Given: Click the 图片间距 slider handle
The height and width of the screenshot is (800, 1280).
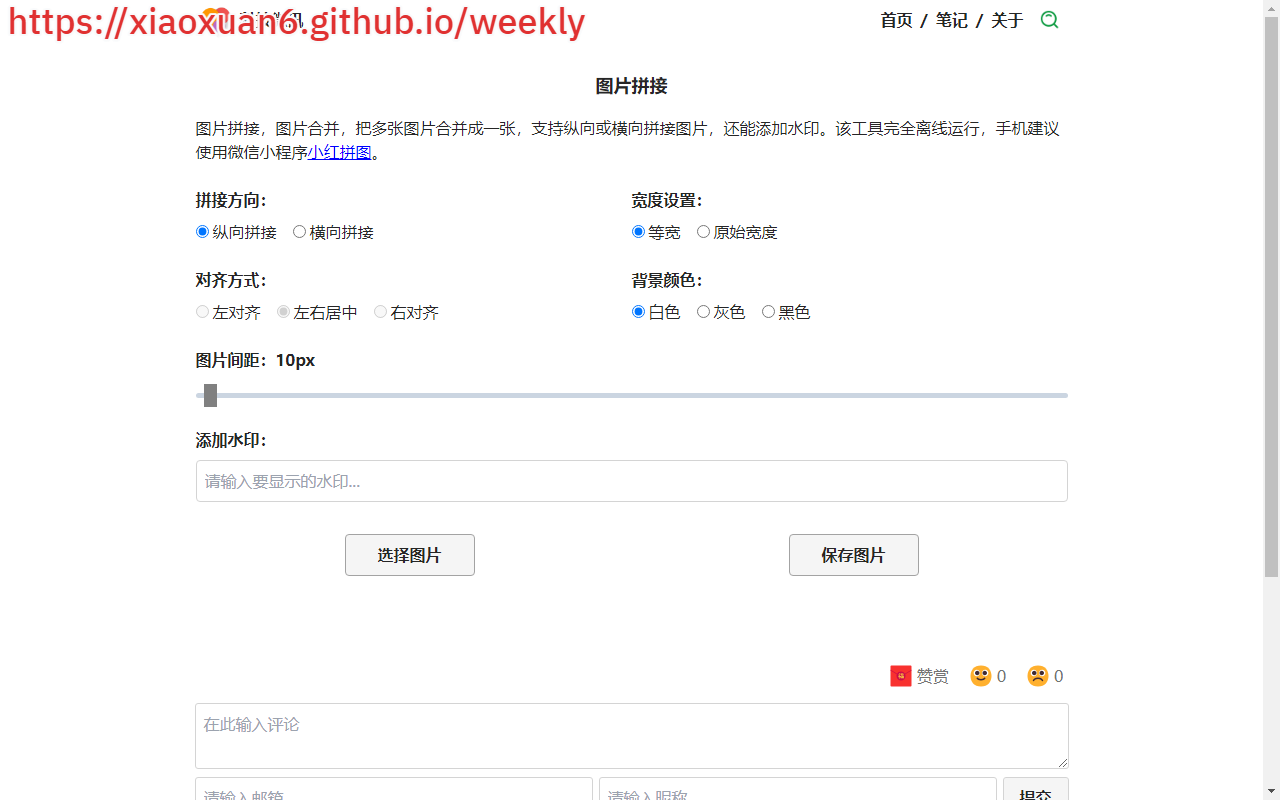Looking at the screenshot, I should tap(210, 396).
